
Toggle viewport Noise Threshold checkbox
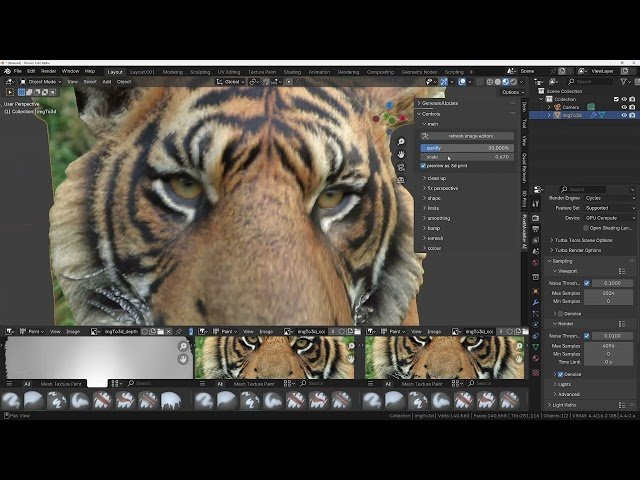pyautogui.click(x=587, y=283)
